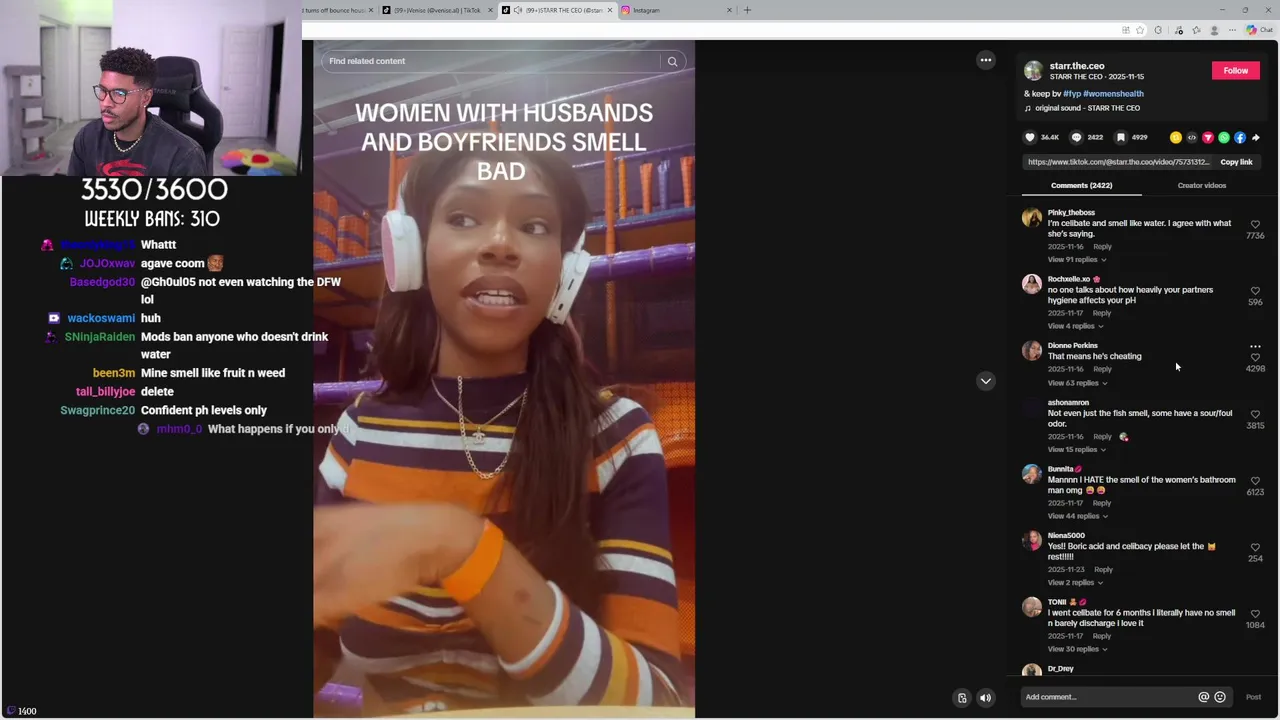Expand View 30 replies under TONII
The image size is (1280, 720).
click(1077, 649)
